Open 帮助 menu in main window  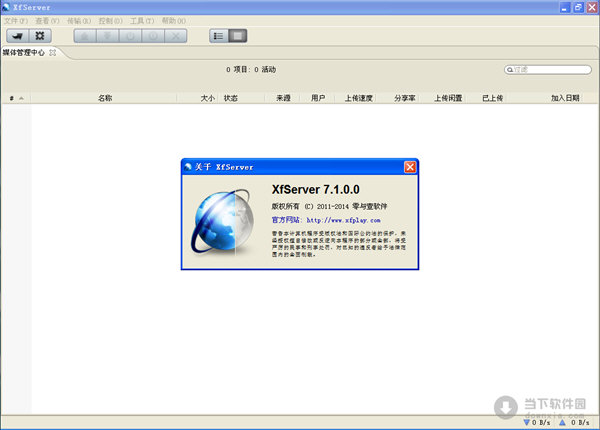point(174,21)
